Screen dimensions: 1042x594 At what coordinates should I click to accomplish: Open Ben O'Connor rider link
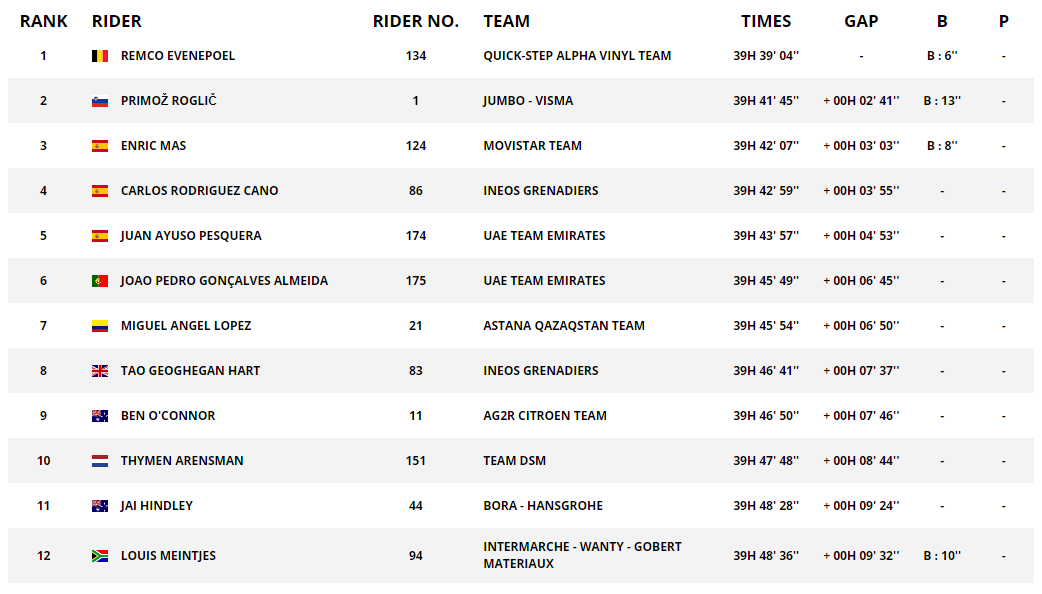[x=167, y=416]
